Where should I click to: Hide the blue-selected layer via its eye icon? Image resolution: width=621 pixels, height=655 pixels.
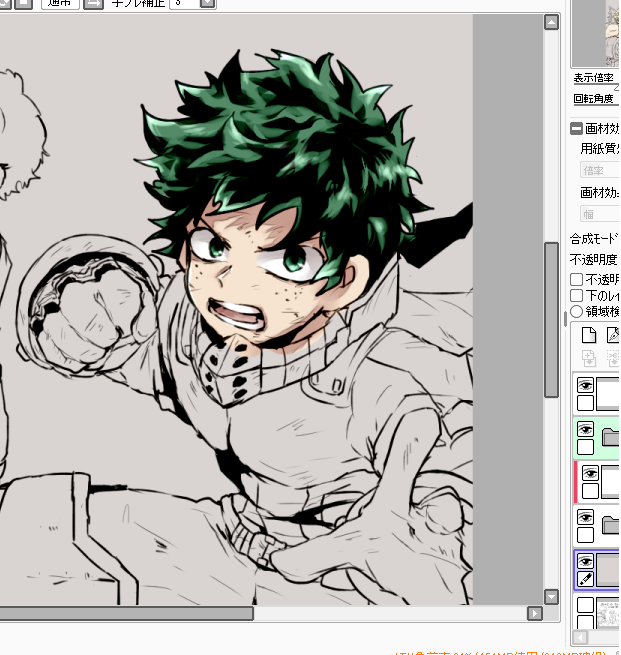(585, 561)
